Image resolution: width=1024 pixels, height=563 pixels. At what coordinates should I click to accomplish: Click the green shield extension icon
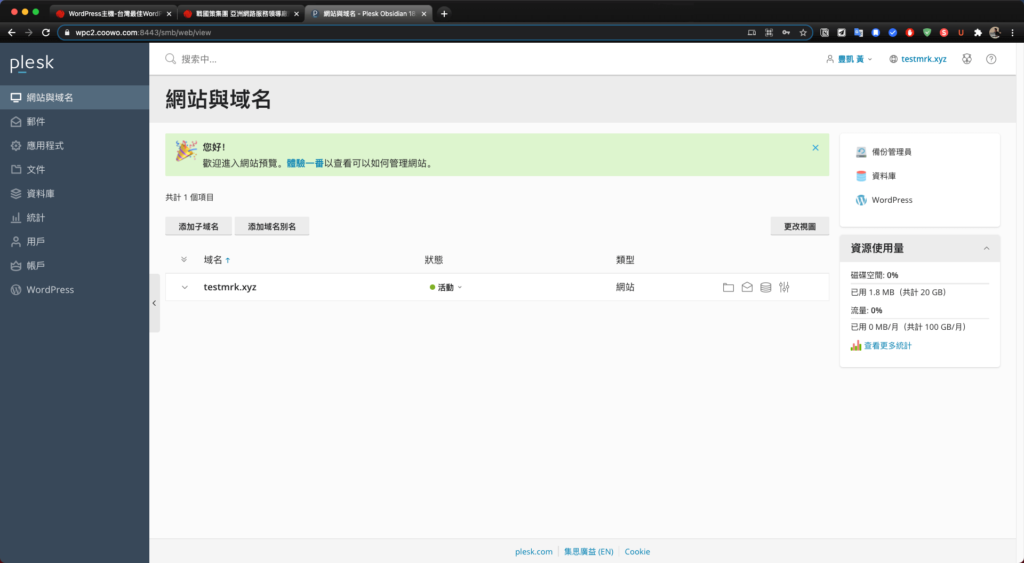click(x=927, y=33)
